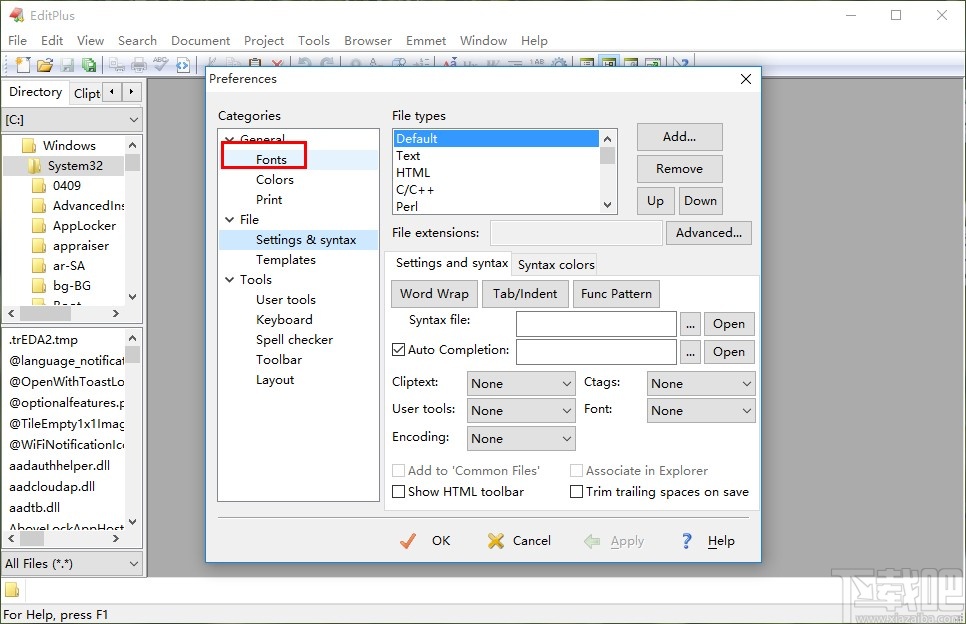Open the Cliptext dropdown
Image resolution: width=966 pixels, height=624 pixels.
click(x=521, y=383)
